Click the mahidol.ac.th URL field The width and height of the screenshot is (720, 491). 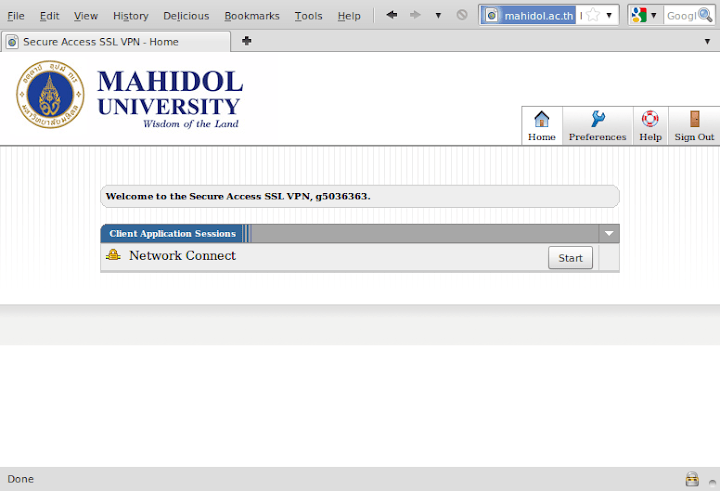coord(539,16)
